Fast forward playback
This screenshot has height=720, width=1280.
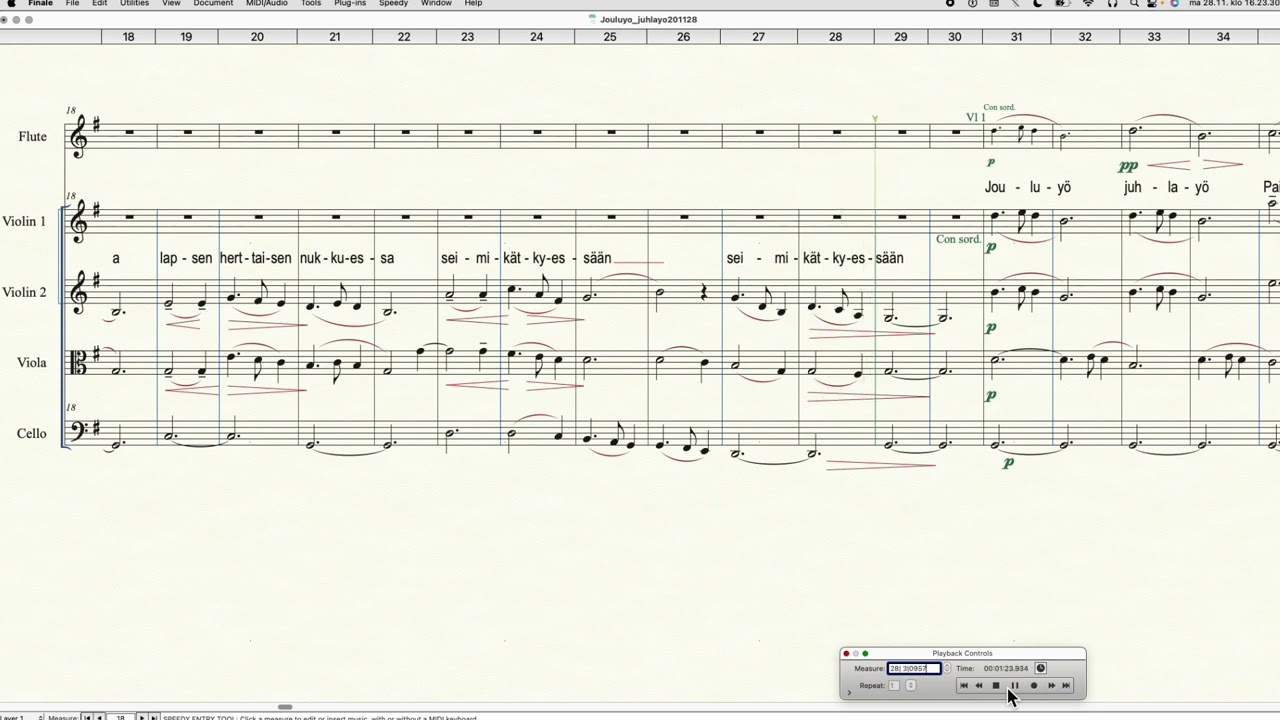pyautogui.click(x=1051, y=686)
